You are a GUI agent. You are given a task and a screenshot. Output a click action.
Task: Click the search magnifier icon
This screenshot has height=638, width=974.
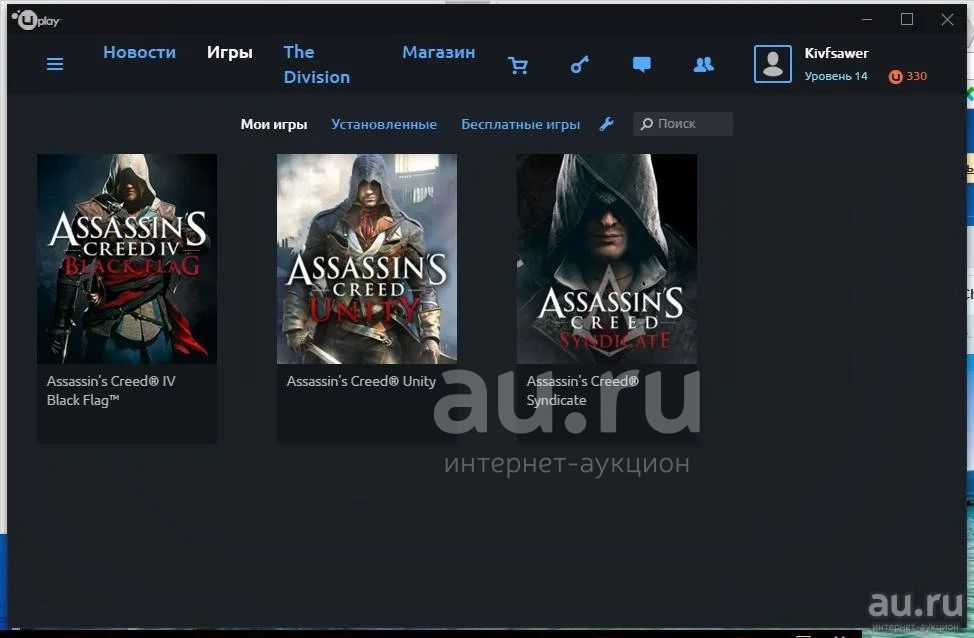(647, 124)
